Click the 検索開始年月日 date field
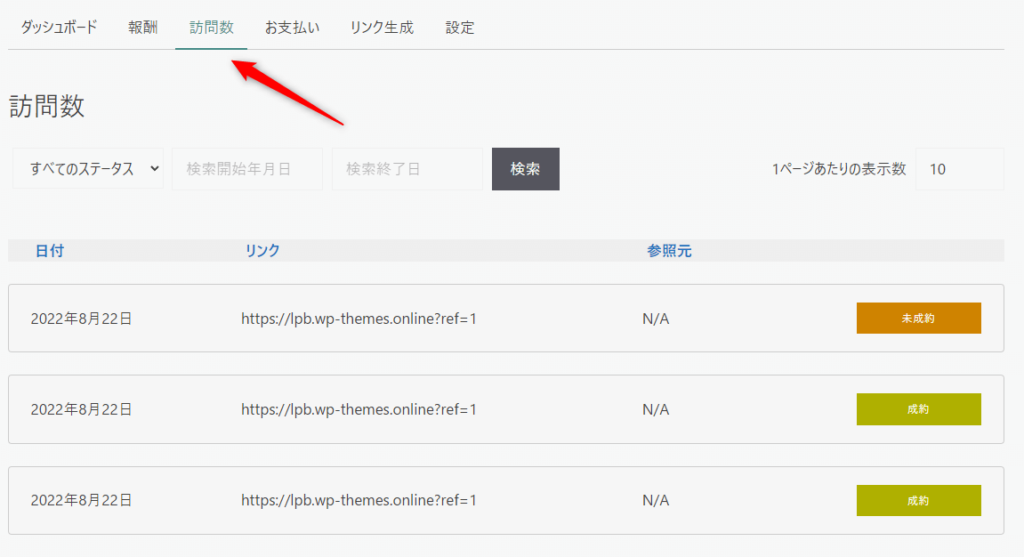The height and width of the screenshot is (557, 1024). (247, 169)
